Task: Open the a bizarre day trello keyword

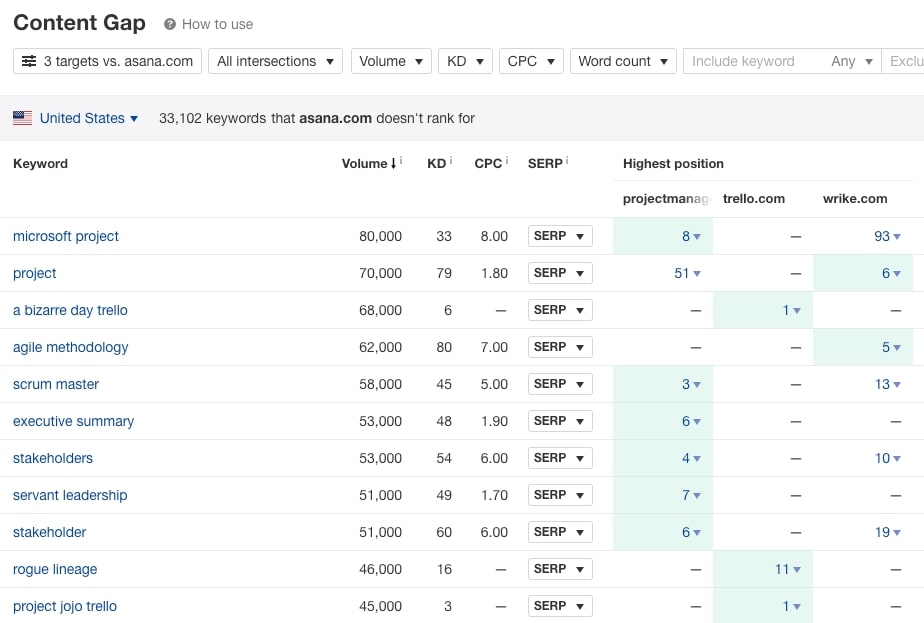Action: pos(70,310)
